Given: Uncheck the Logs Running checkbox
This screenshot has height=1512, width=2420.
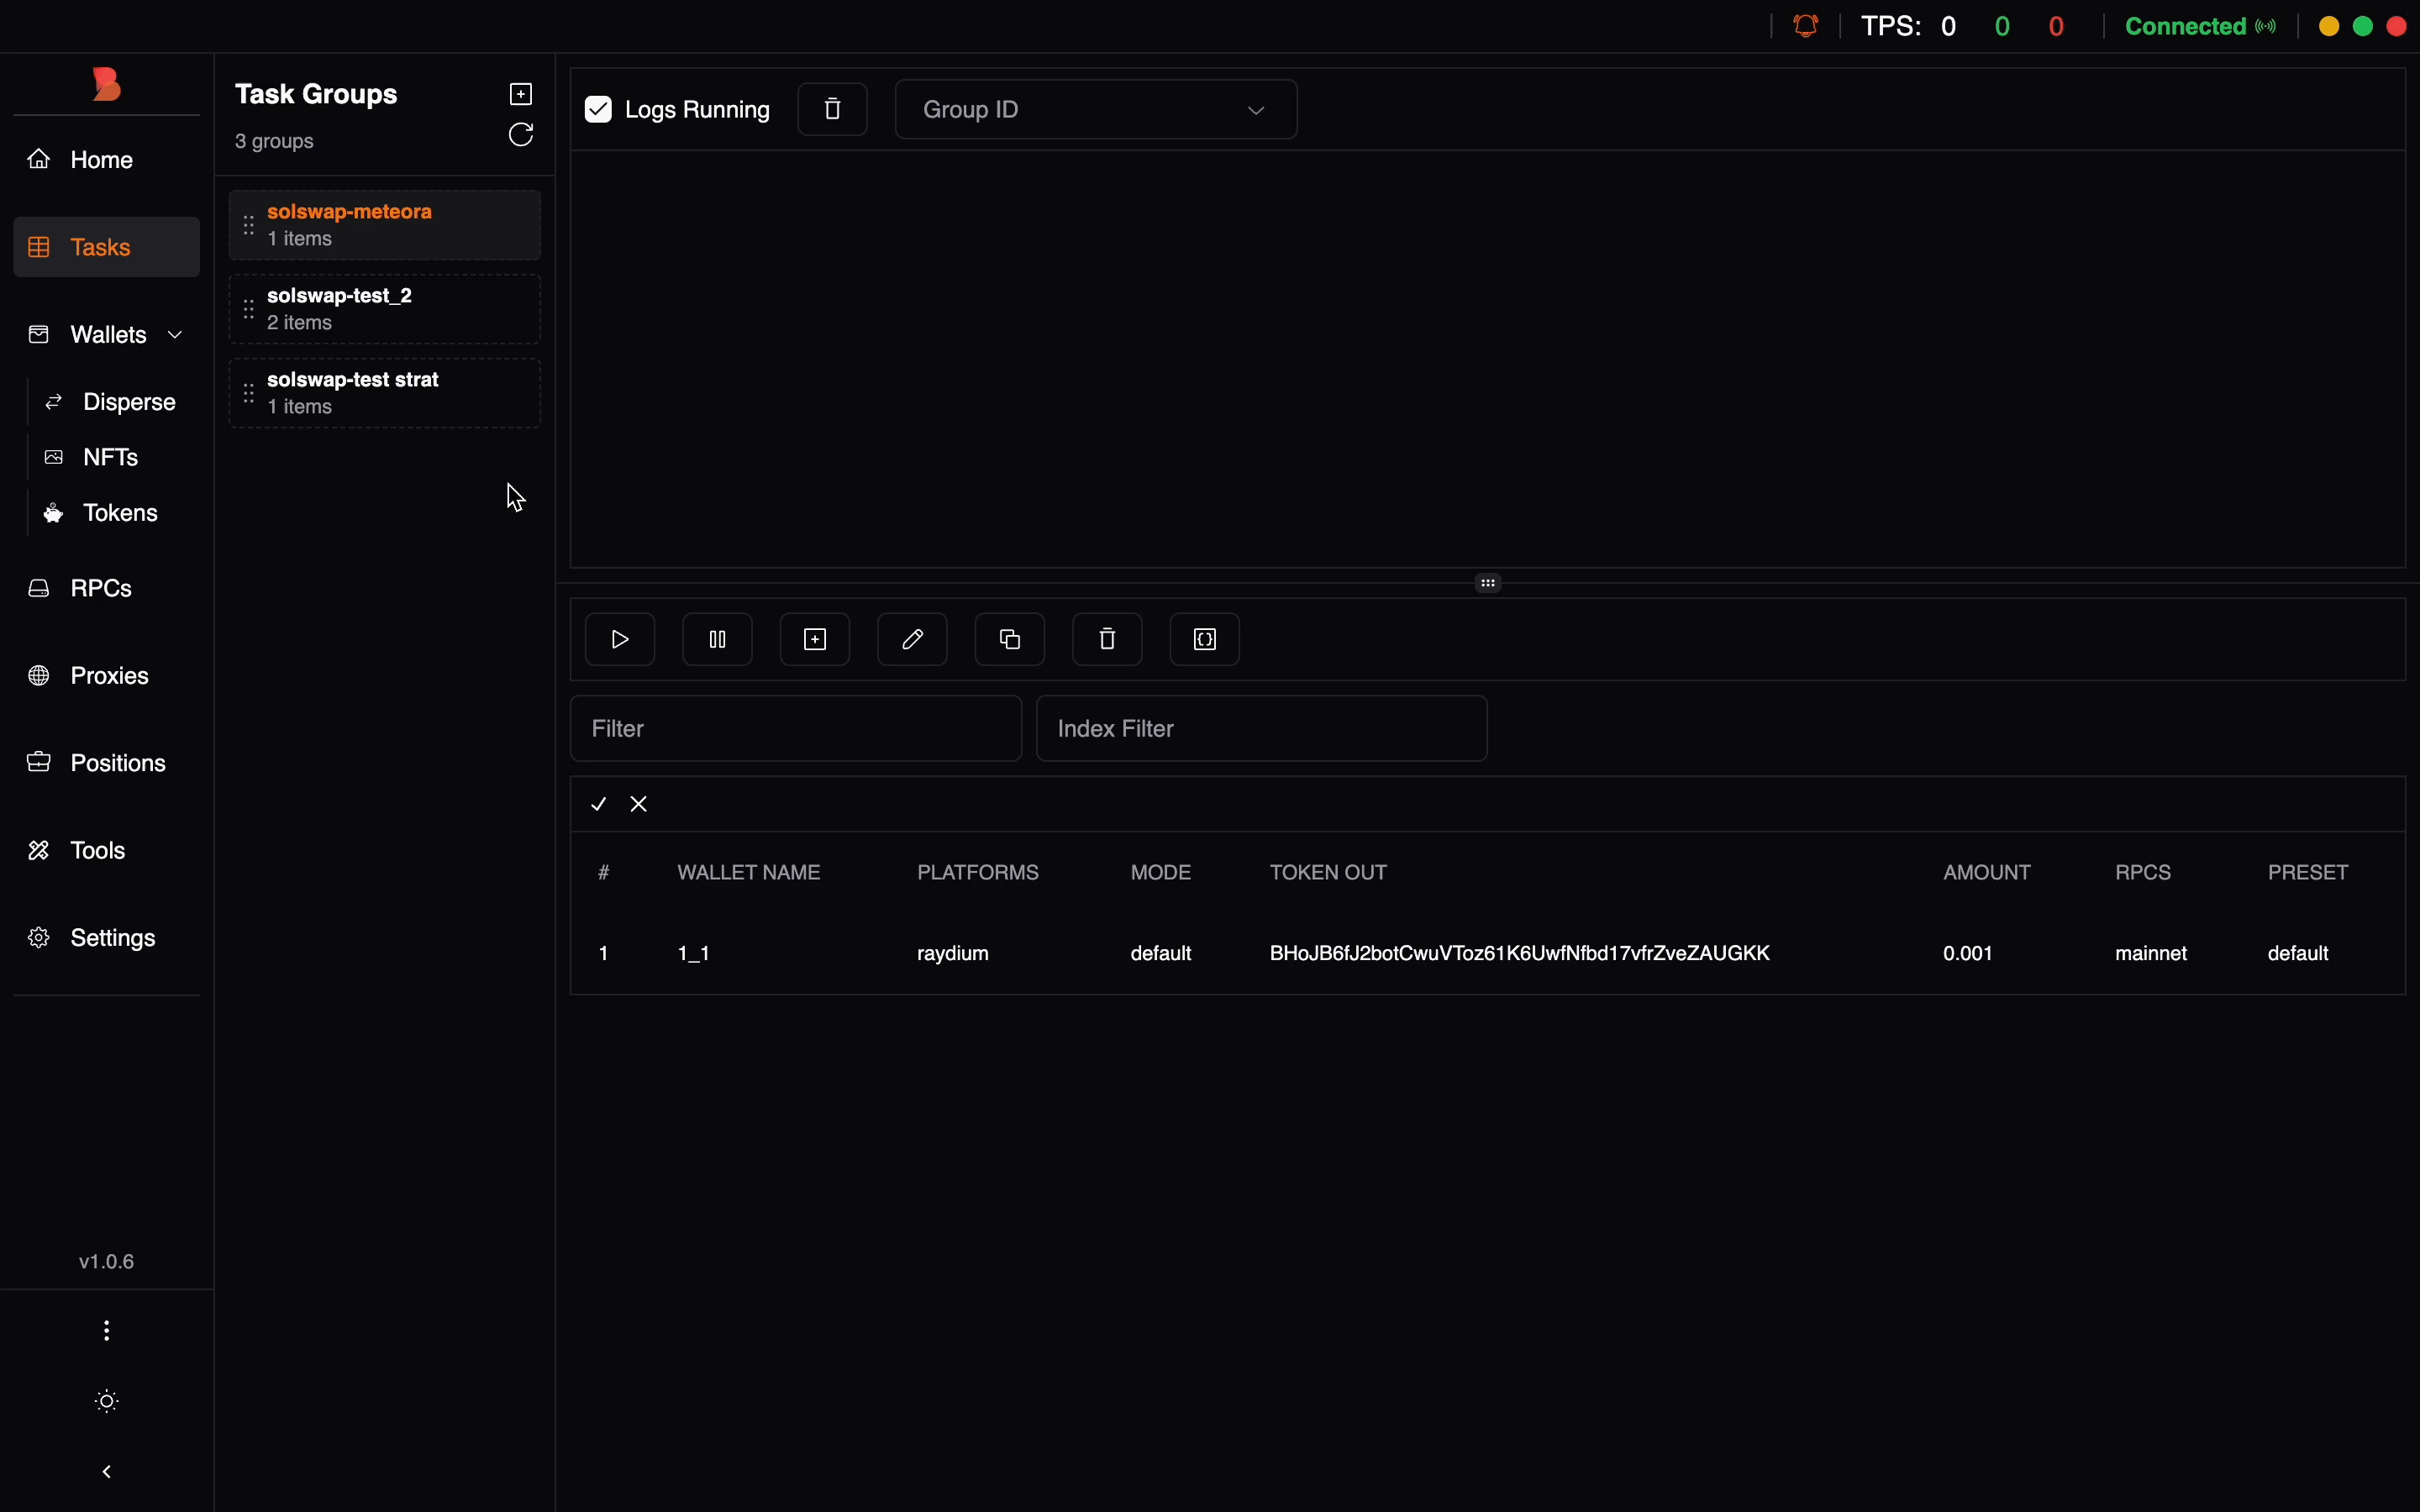Looking at the screenshot, I should click(598, 109).
